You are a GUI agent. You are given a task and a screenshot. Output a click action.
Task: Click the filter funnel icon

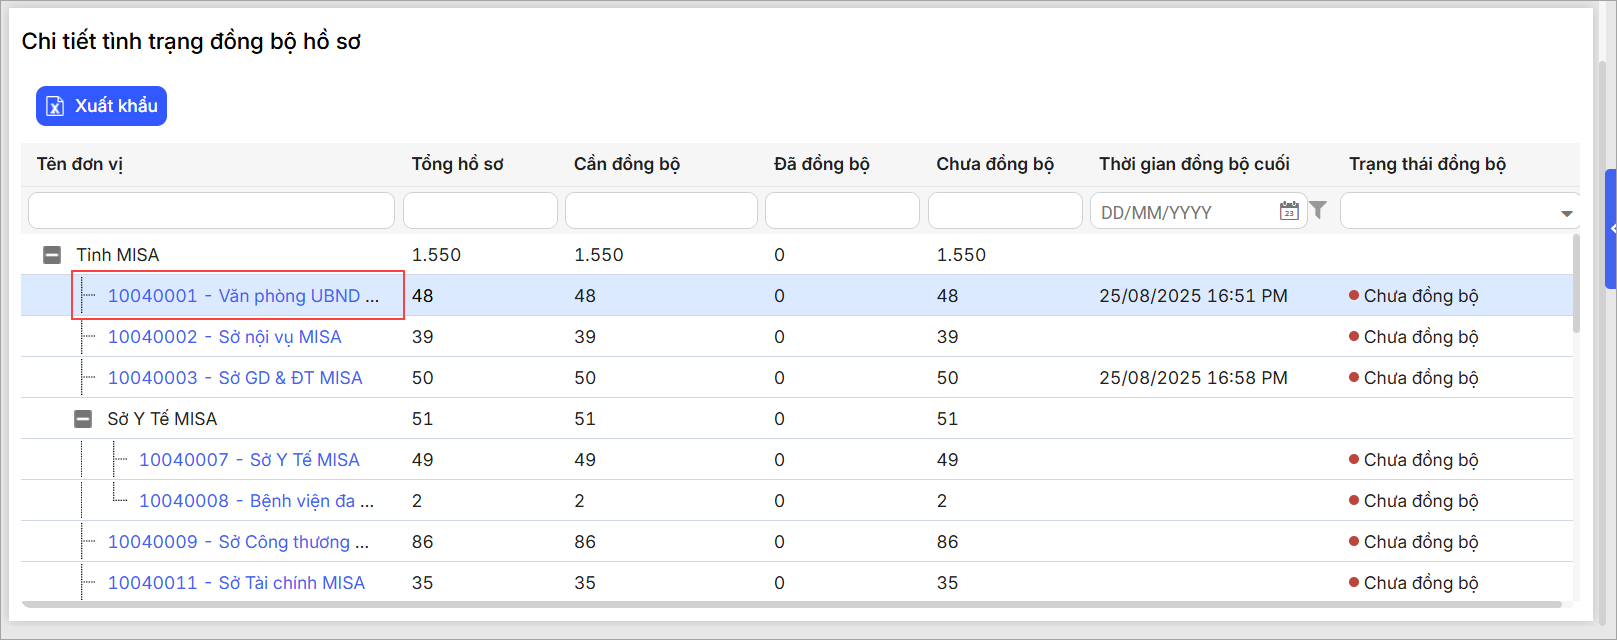pos(1318,210)
